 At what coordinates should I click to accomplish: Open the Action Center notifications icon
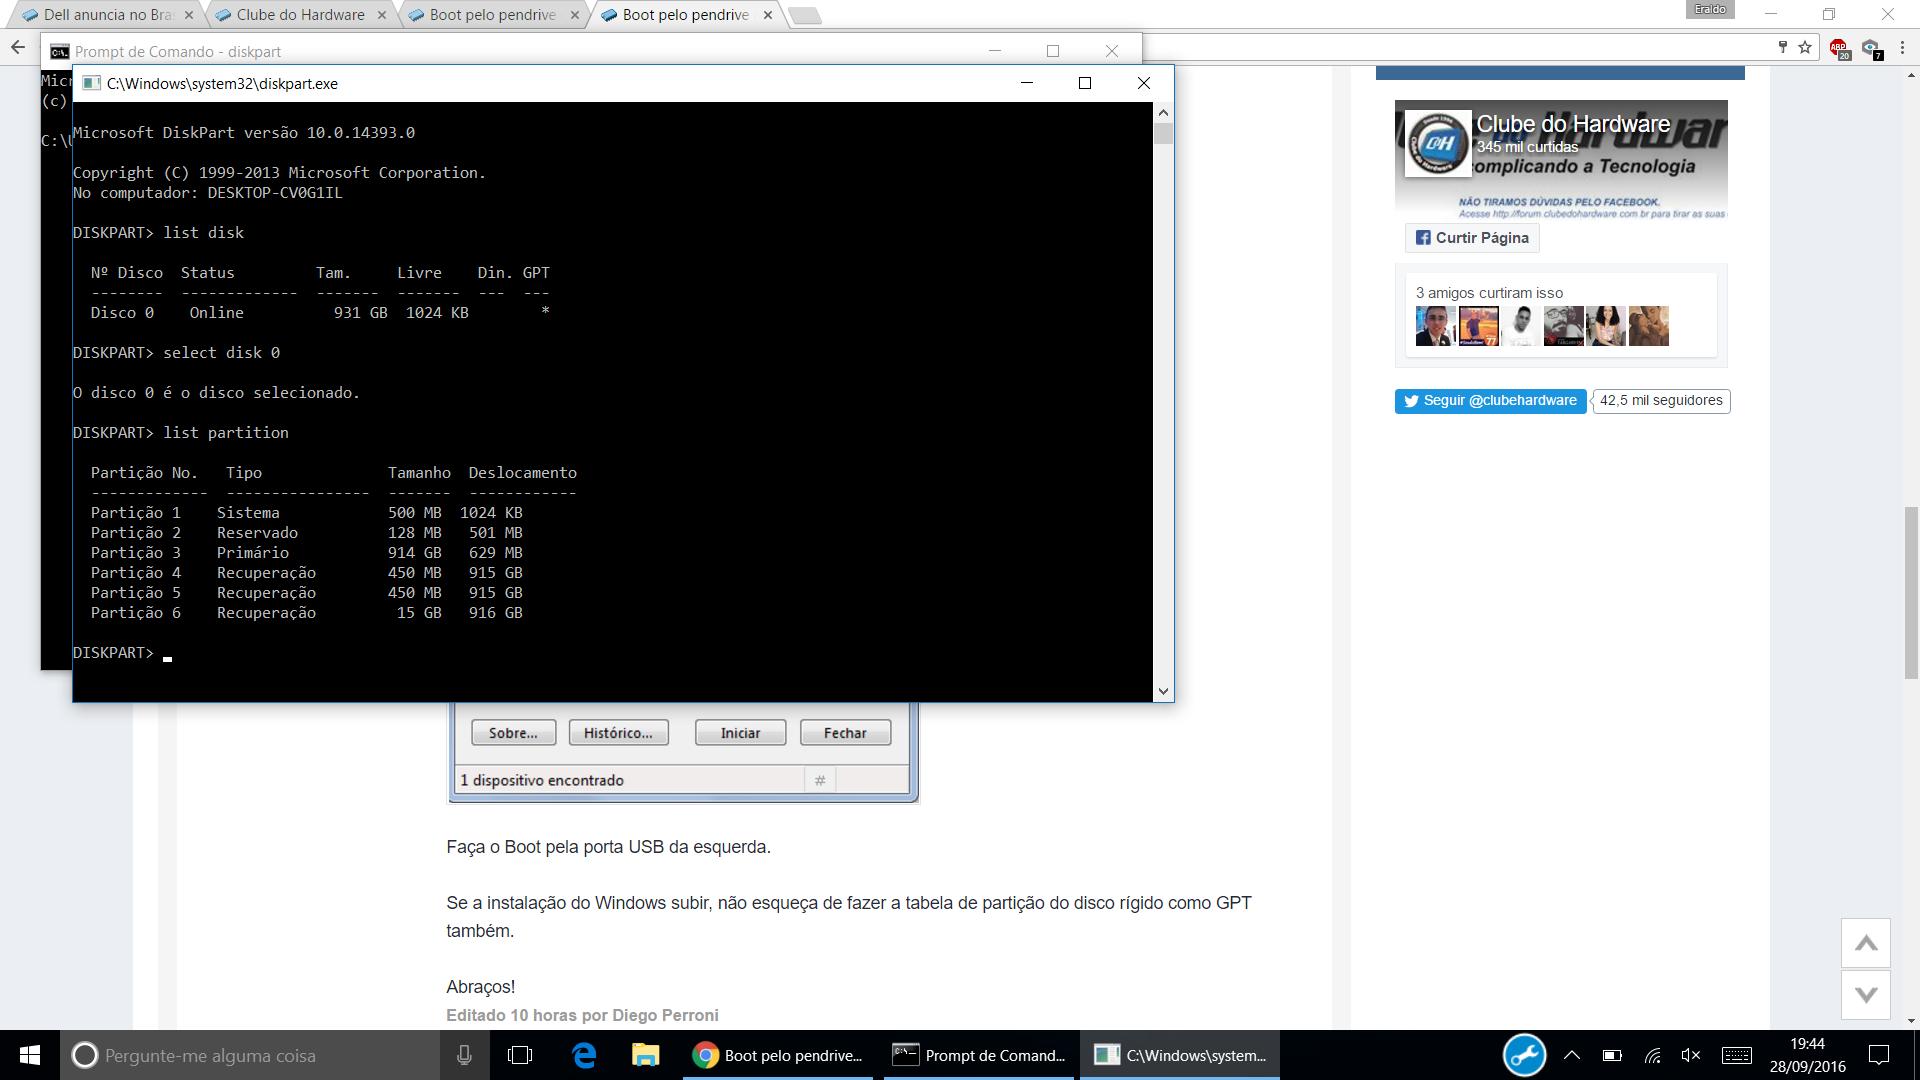pos(1879,1055)
